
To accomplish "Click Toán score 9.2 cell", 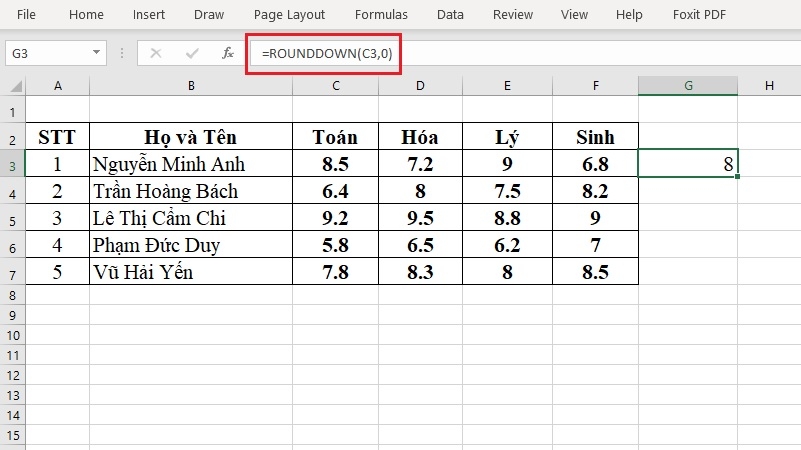I will pos(336,218).
